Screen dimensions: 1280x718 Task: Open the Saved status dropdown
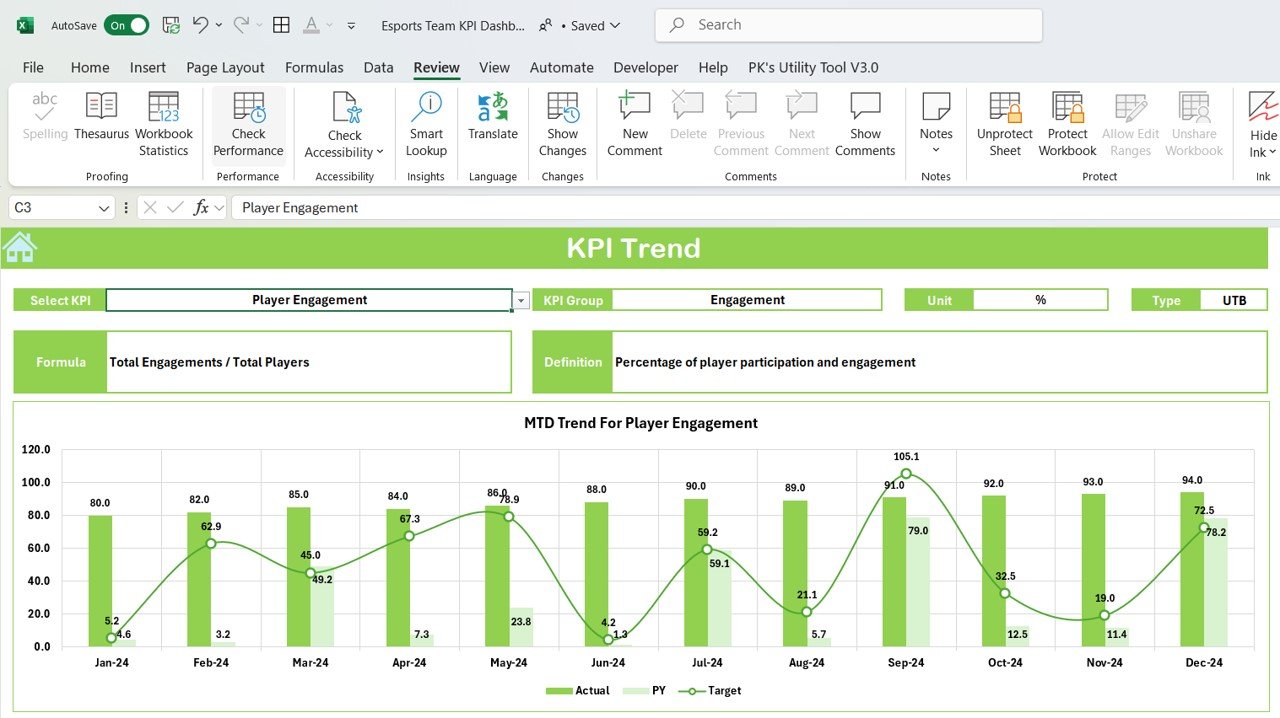[x=615, y=25]
